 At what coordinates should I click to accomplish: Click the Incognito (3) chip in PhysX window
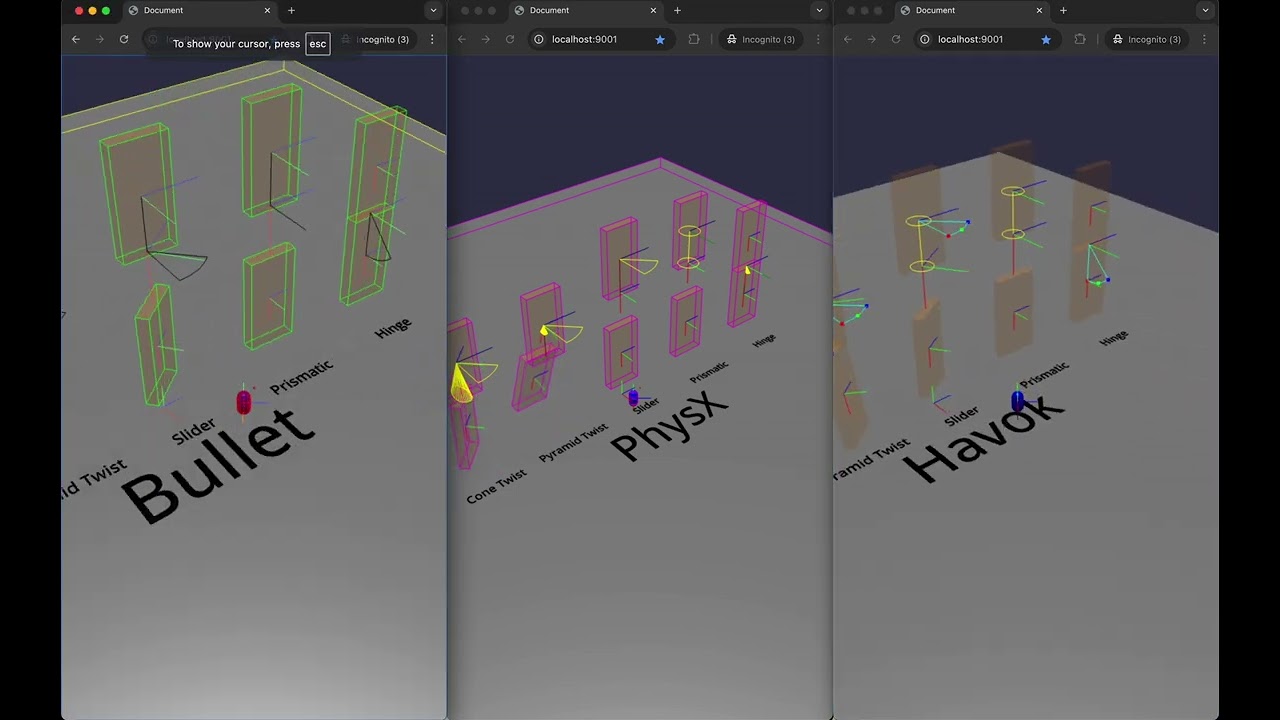click(760, 39)
